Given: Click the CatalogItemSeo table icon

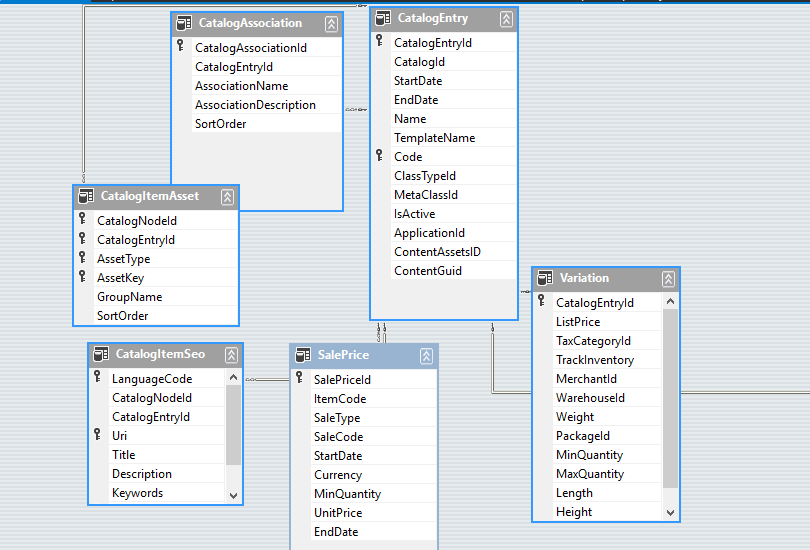Looking at the screenshot, I should 101,354.
